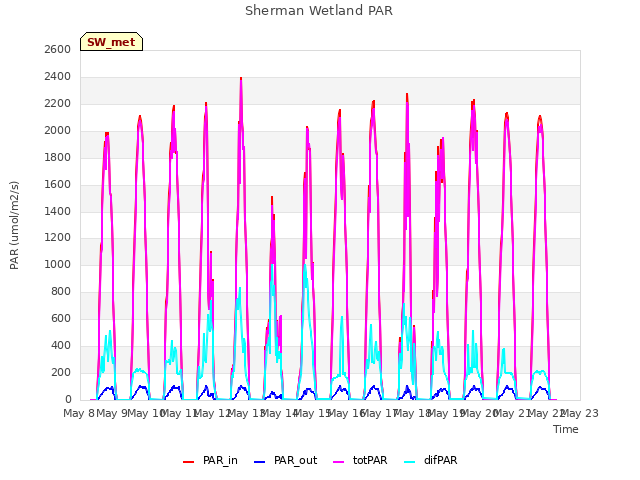Click the blue PAR_out legend swatch

click(260, 462)
